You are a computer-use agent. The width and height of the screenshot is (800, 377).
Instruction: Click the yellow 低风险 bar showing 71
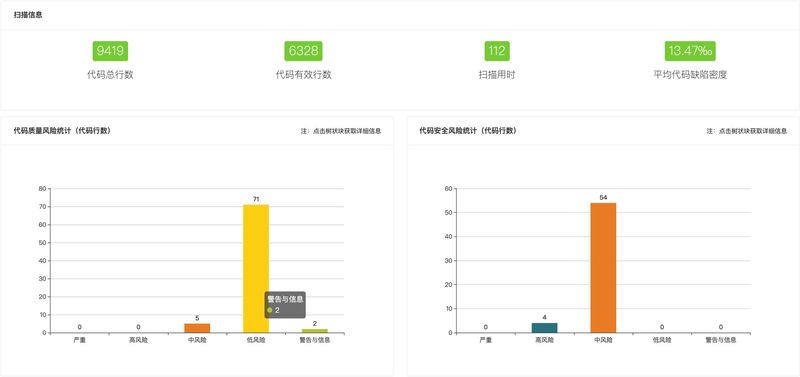256,269
